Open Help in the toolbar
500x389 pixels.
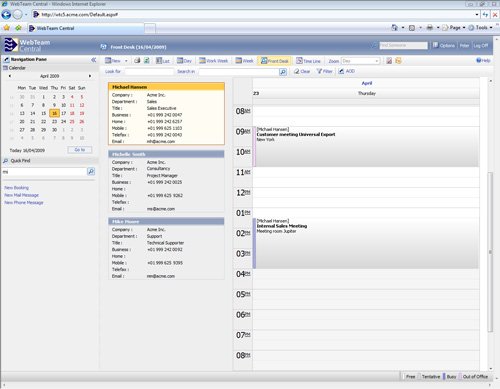(x=483, y=60)
